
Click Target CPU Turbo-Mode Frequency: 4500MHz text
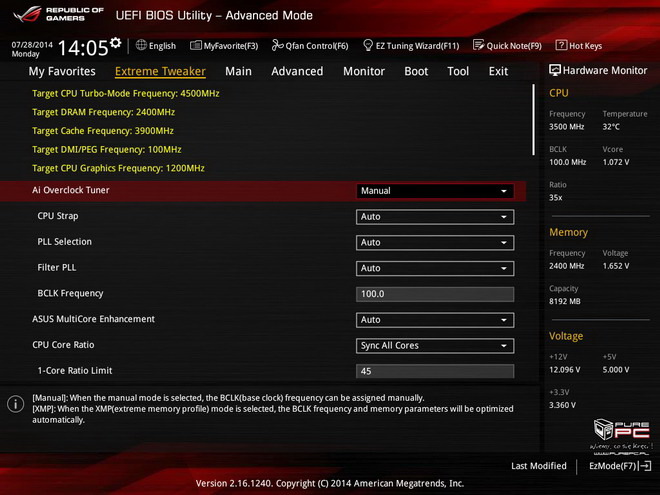point(126,93)
